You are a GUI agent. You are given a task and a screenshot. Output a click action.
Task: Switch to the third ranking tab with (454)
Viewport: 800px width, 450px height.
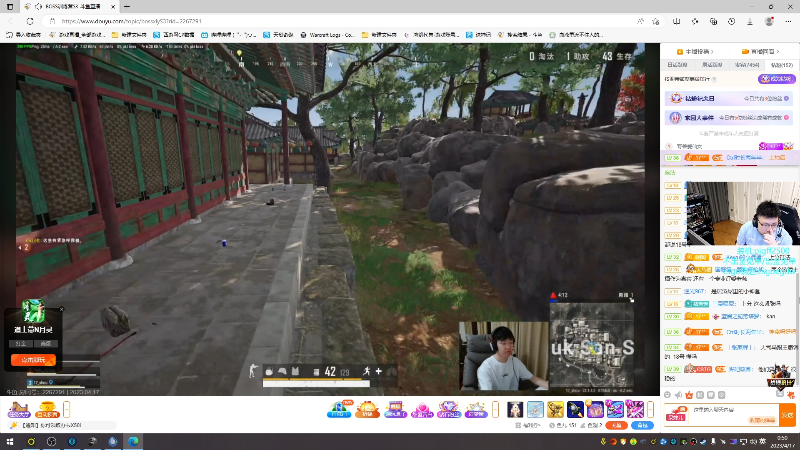(747, 65)
